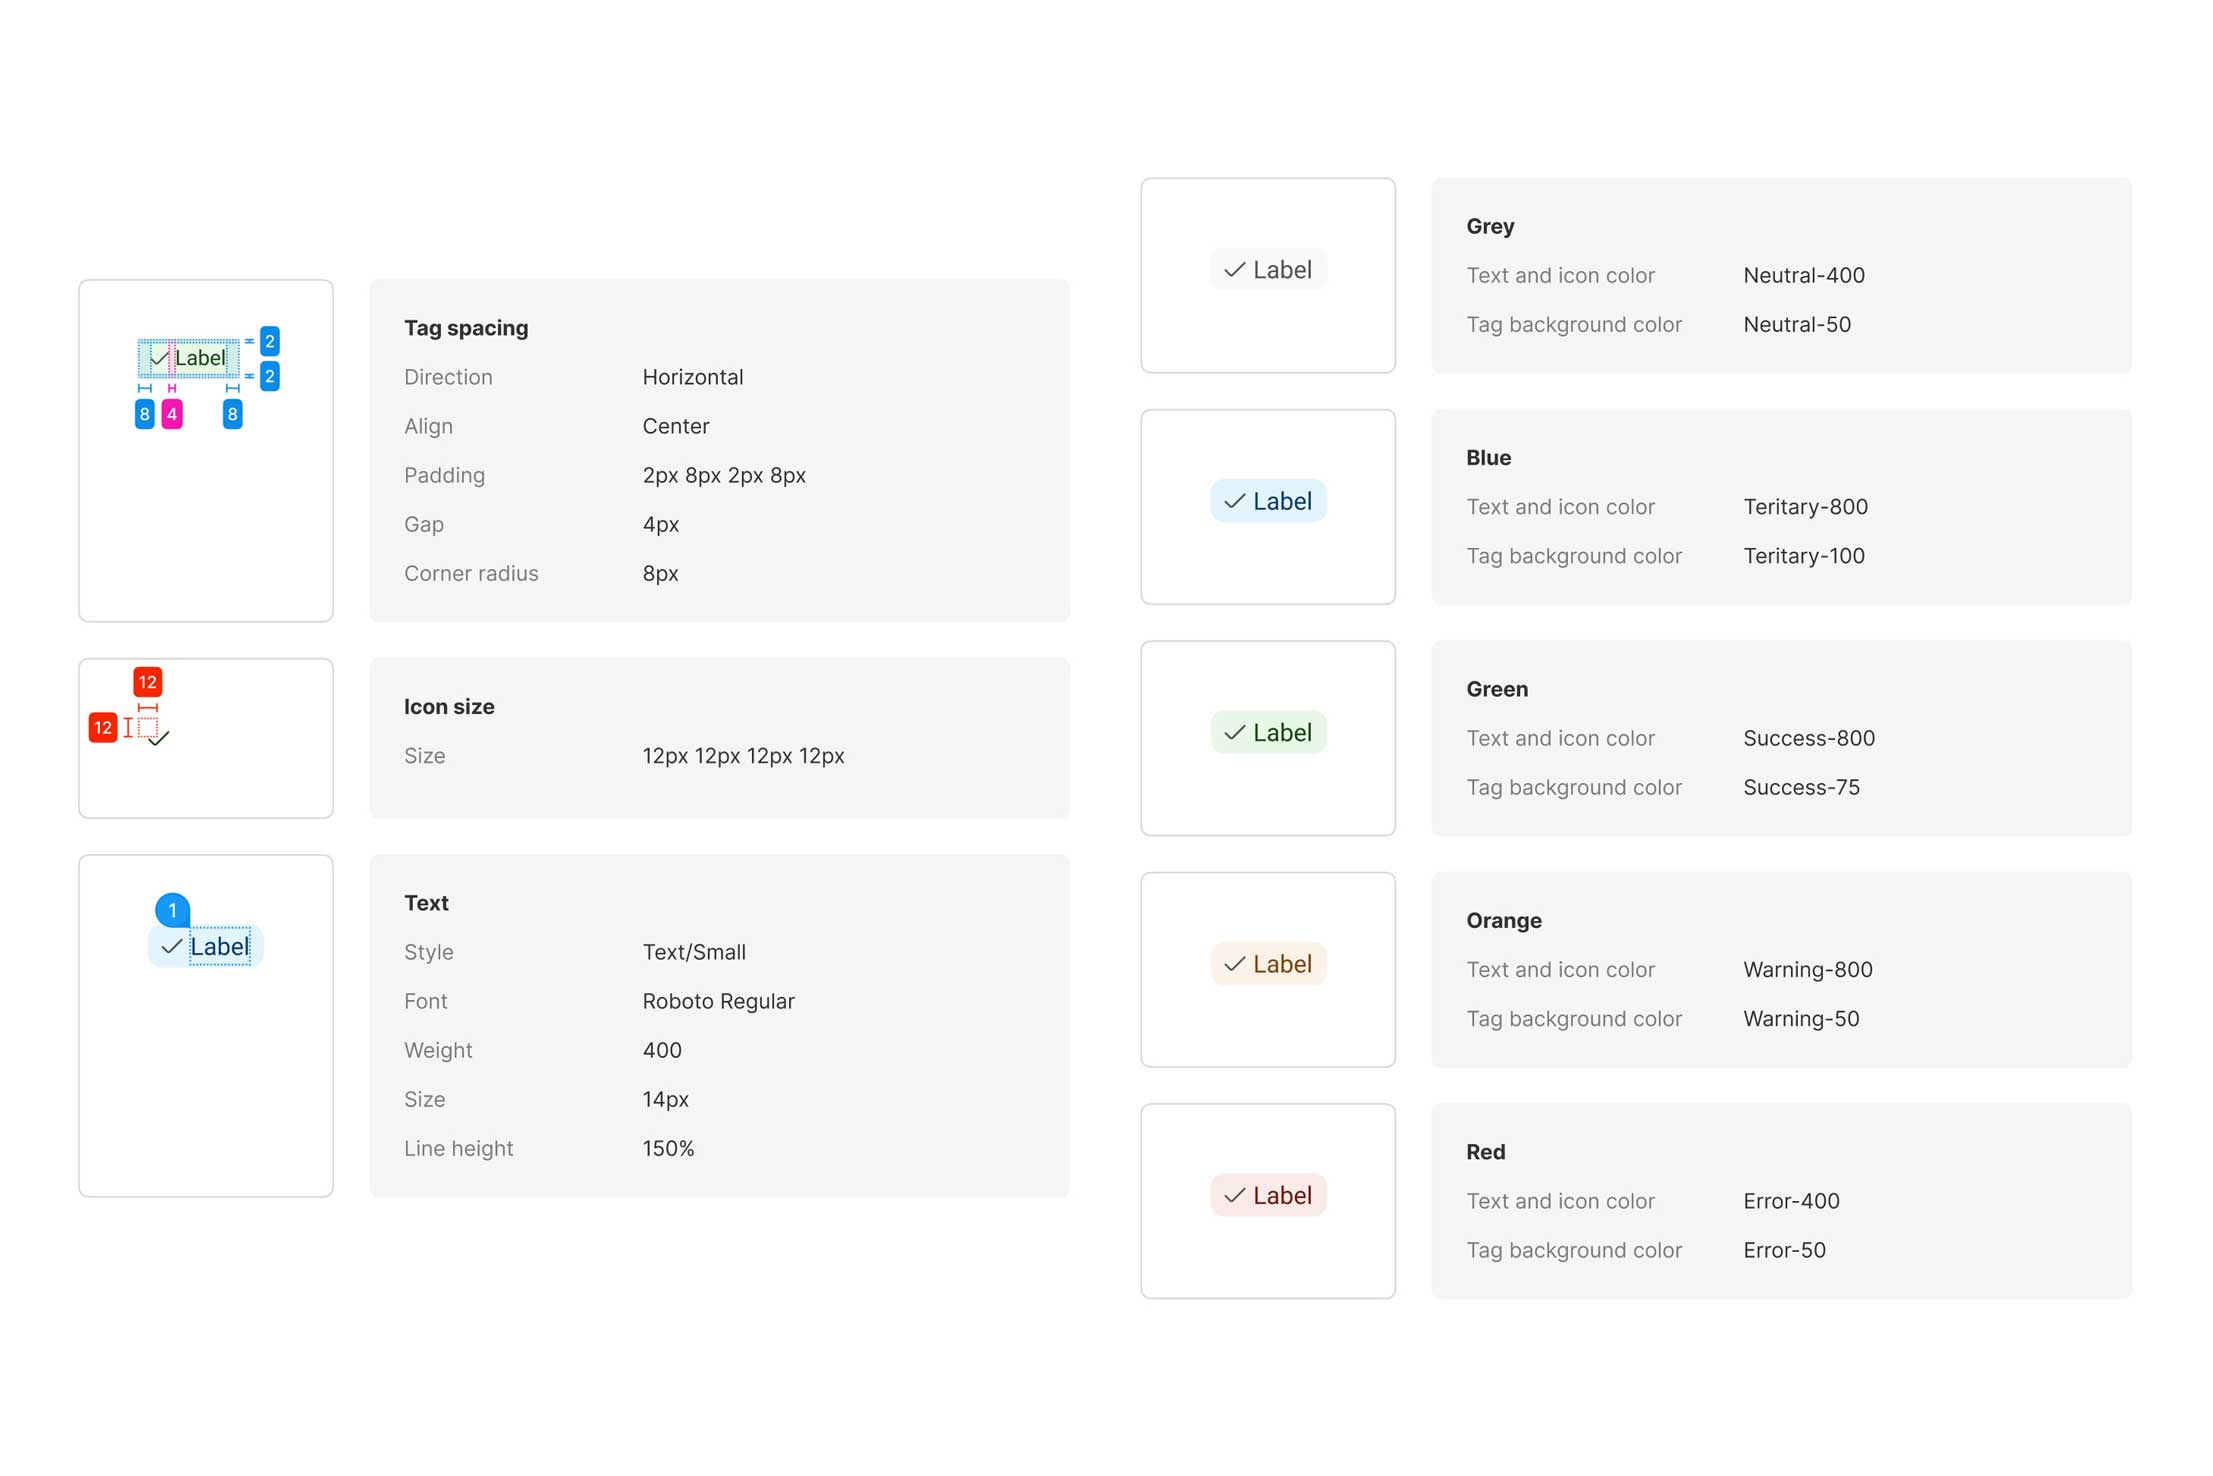Screen dimensions: 2213x1476
Task: Click the checkmark beside the dotted-outlined Label text
Action: [x=172, y=947]
